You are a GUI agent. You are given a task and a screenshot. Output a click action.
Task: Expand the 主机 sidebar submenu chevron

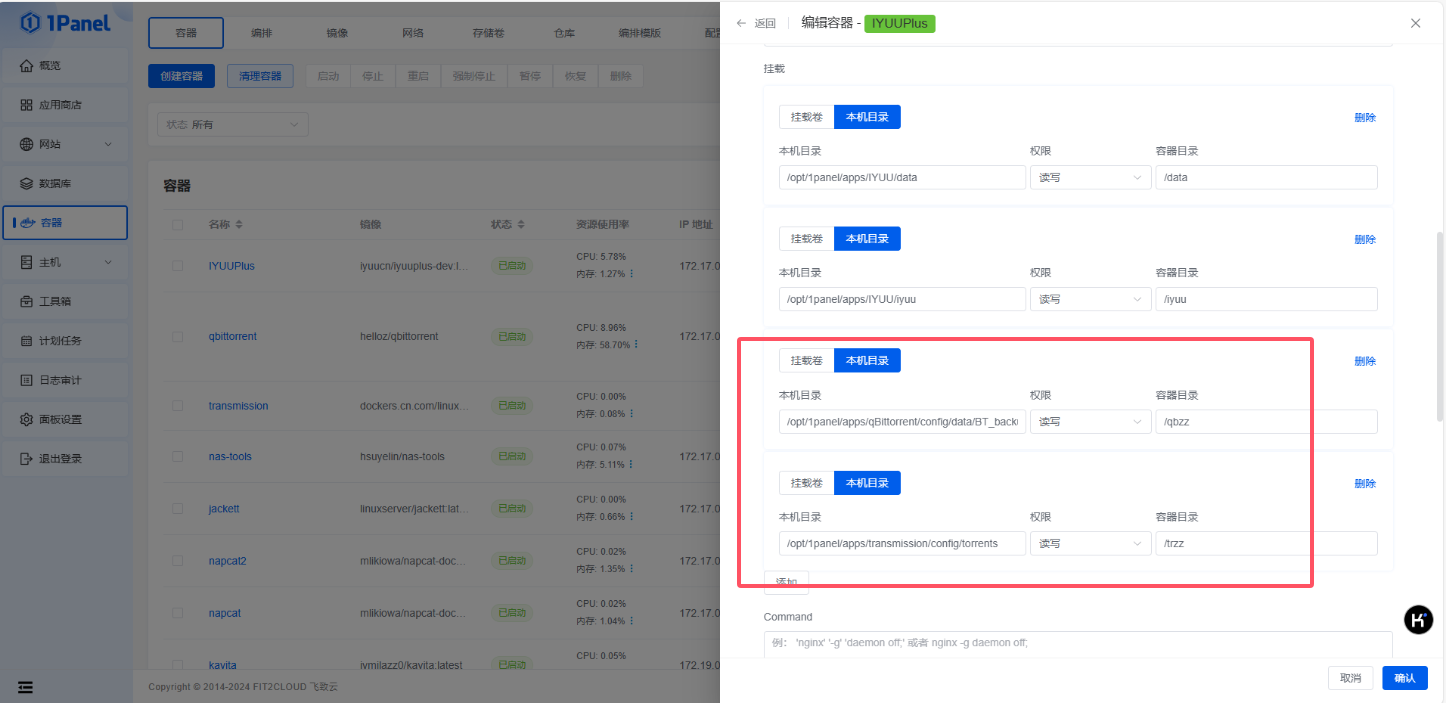[x=108, y=262]
